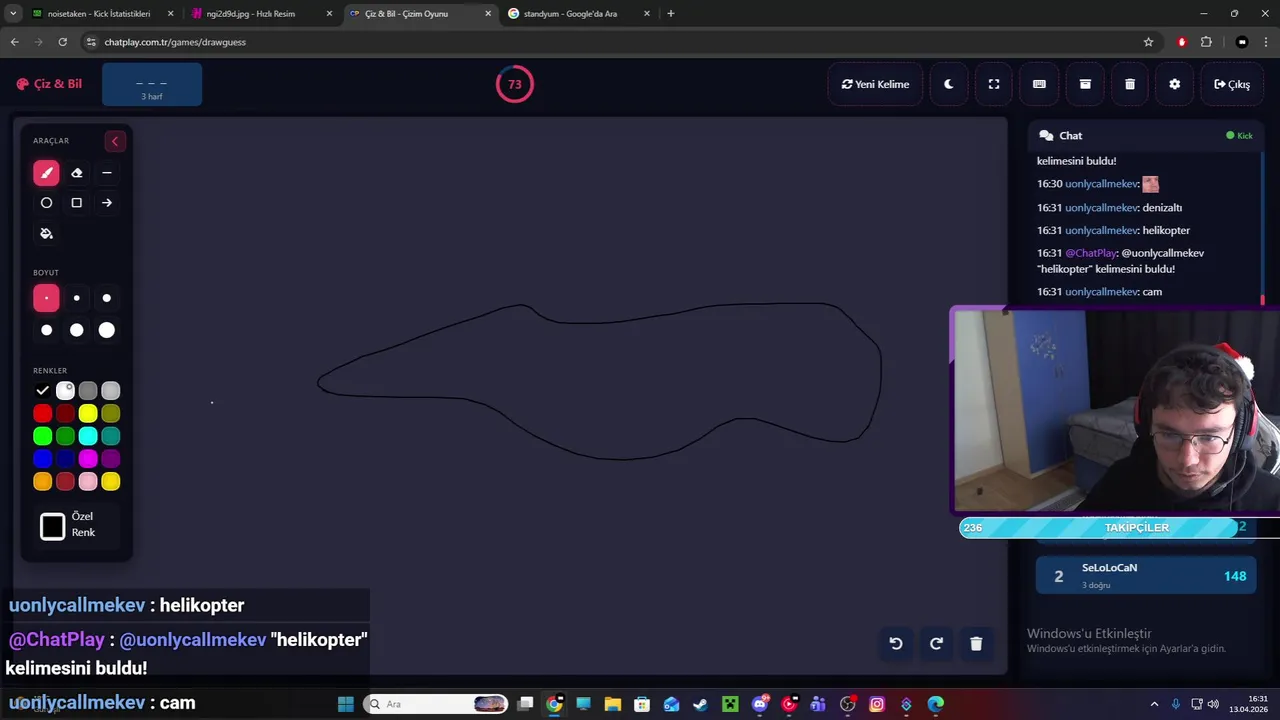Toggle dark mode with moon icon
This screenshot has width=1280, height=720.
tap(949, 84)
